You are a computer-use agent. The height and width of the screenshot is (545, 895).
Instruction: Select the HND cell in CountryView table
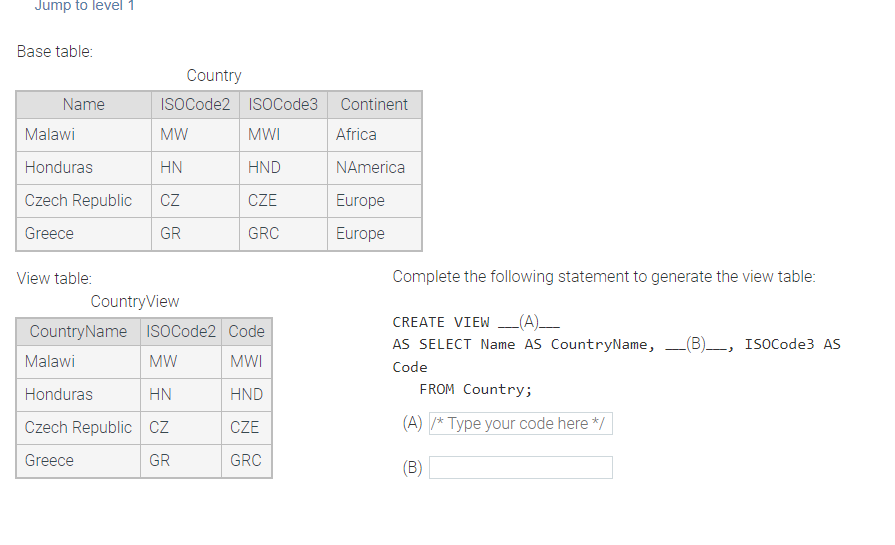247,395
